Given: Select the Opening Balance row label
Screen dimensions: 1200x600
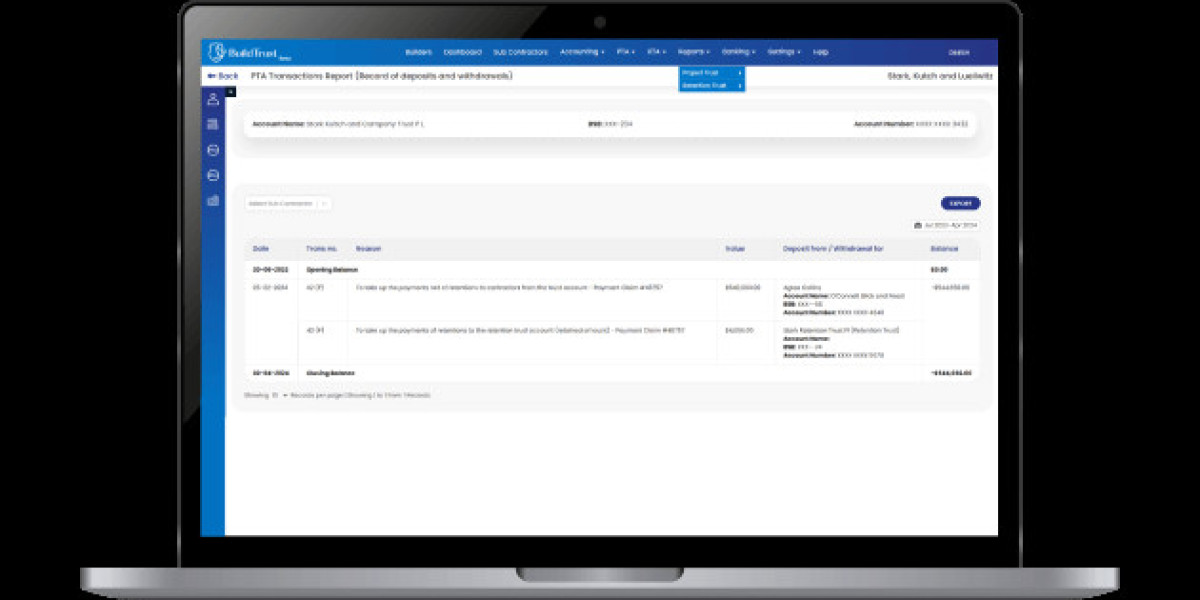Looking at the screenshot, I should pyautogui.click(x=331, y=270).
